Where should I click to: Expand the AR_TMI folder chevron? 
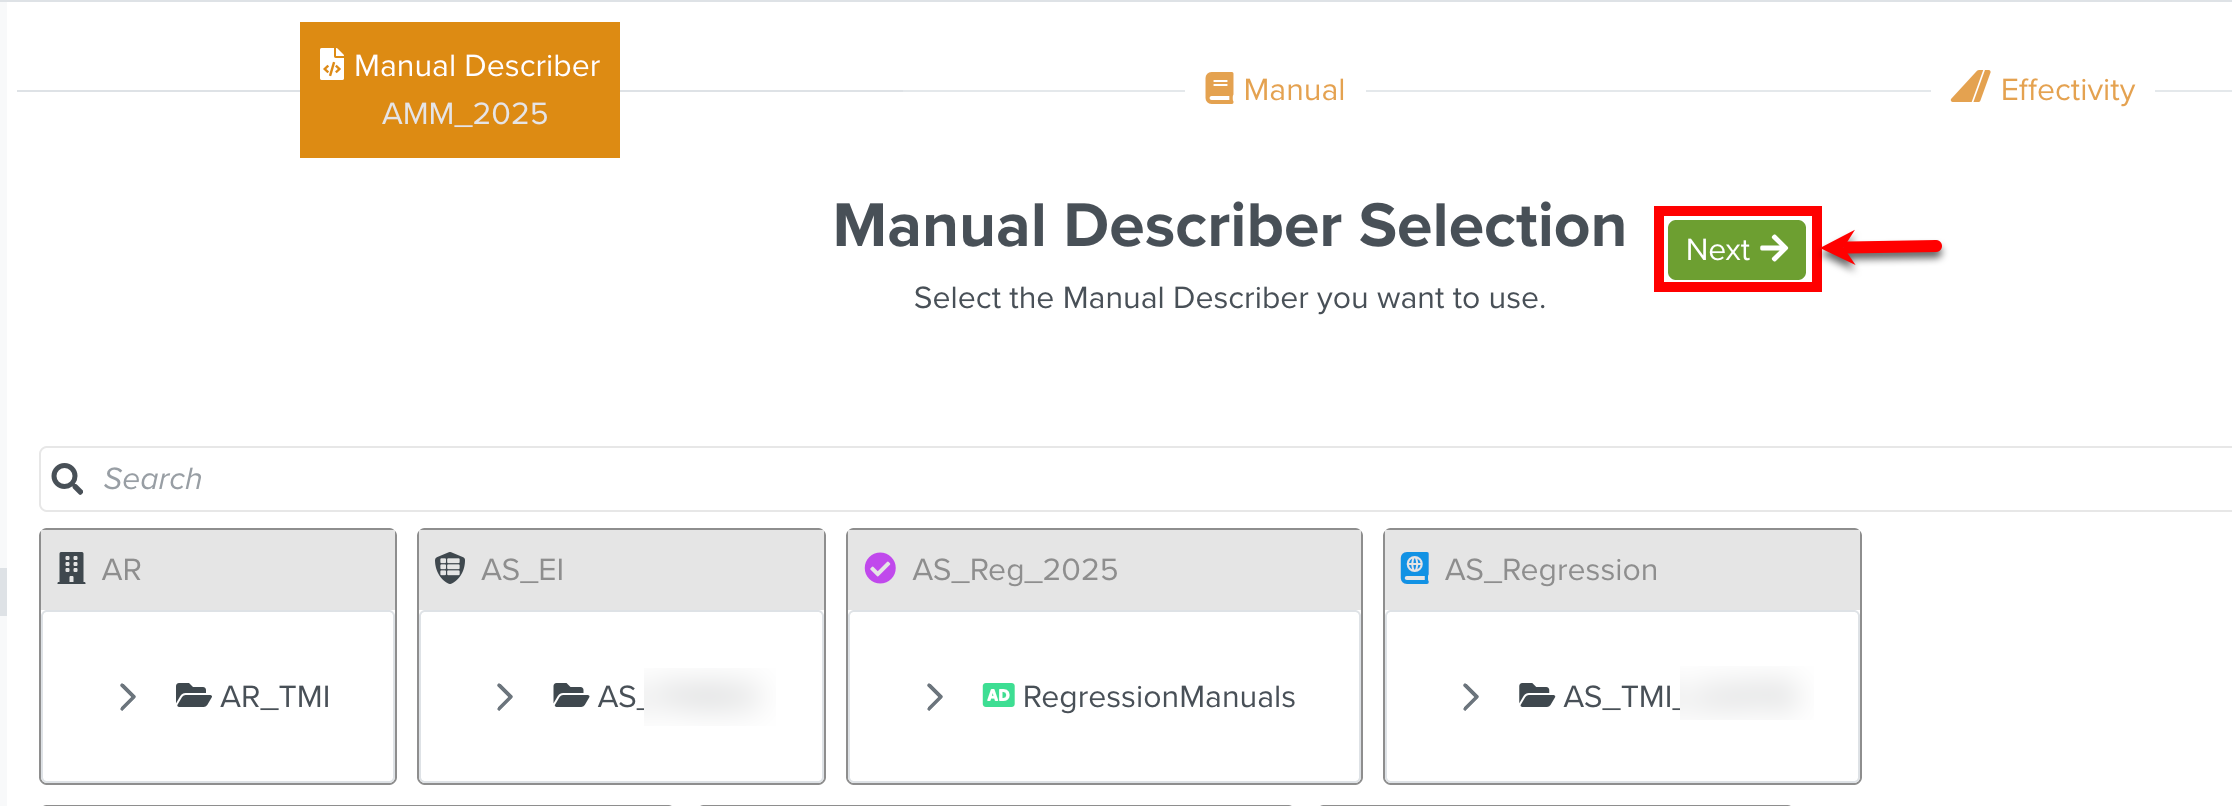click(127, 697)
